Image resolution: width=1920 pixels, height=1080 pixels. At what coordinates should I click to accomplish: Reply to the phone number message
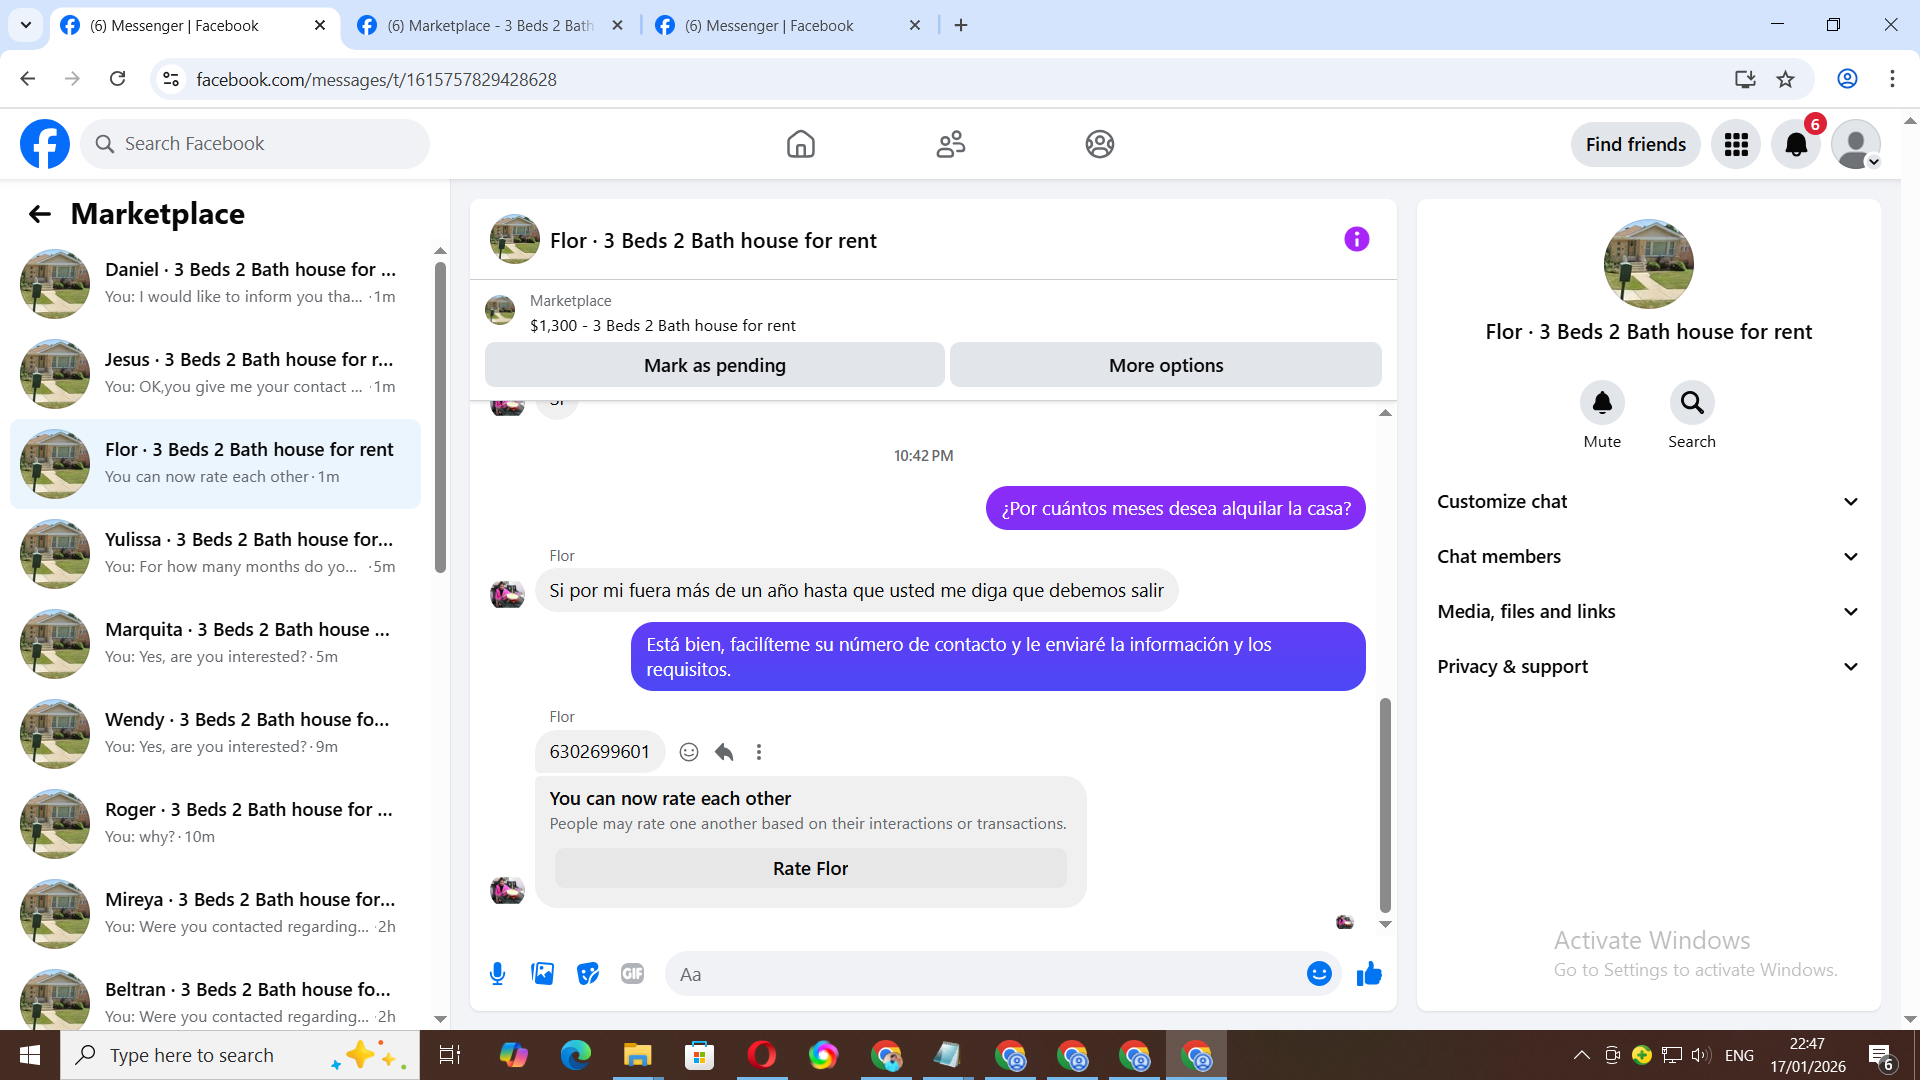click(724, 752)
